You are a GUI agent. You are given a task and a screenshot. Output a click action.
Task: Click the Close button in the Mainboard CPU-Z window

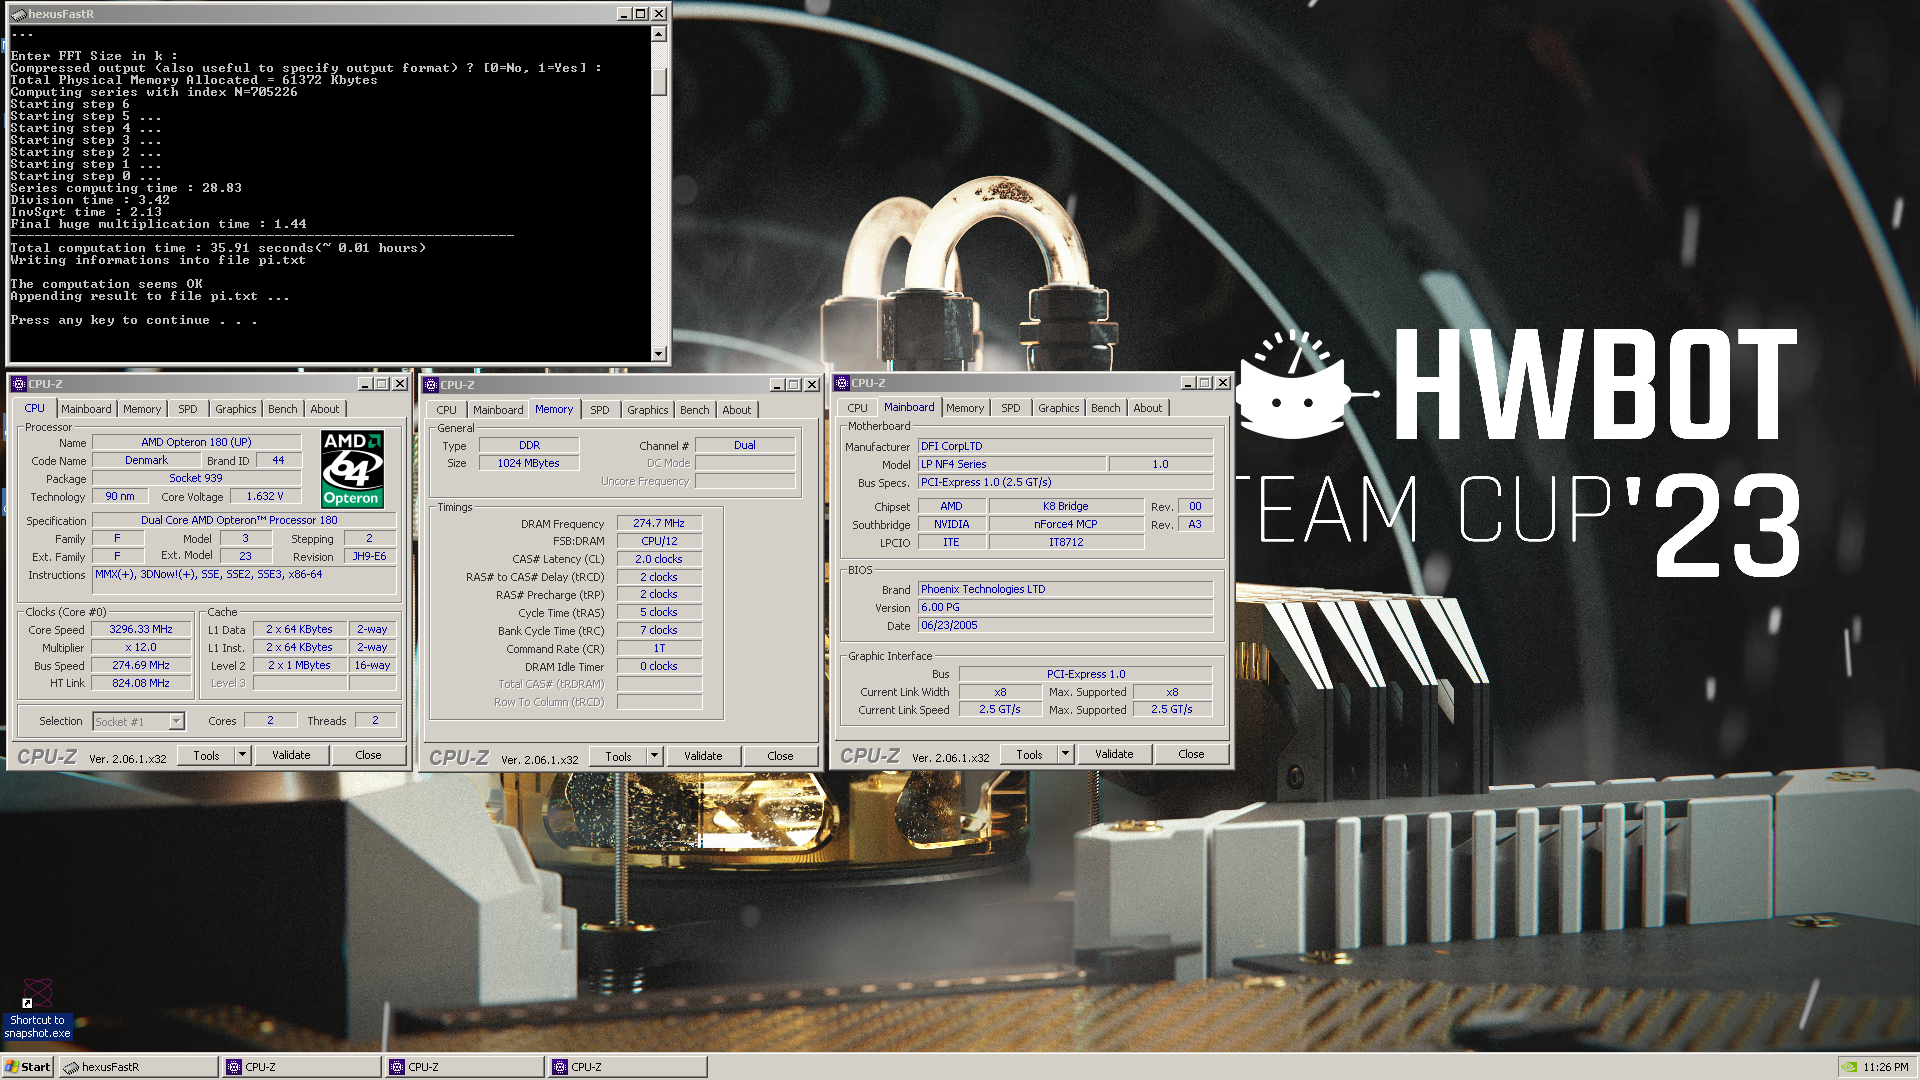(1191, 755)
